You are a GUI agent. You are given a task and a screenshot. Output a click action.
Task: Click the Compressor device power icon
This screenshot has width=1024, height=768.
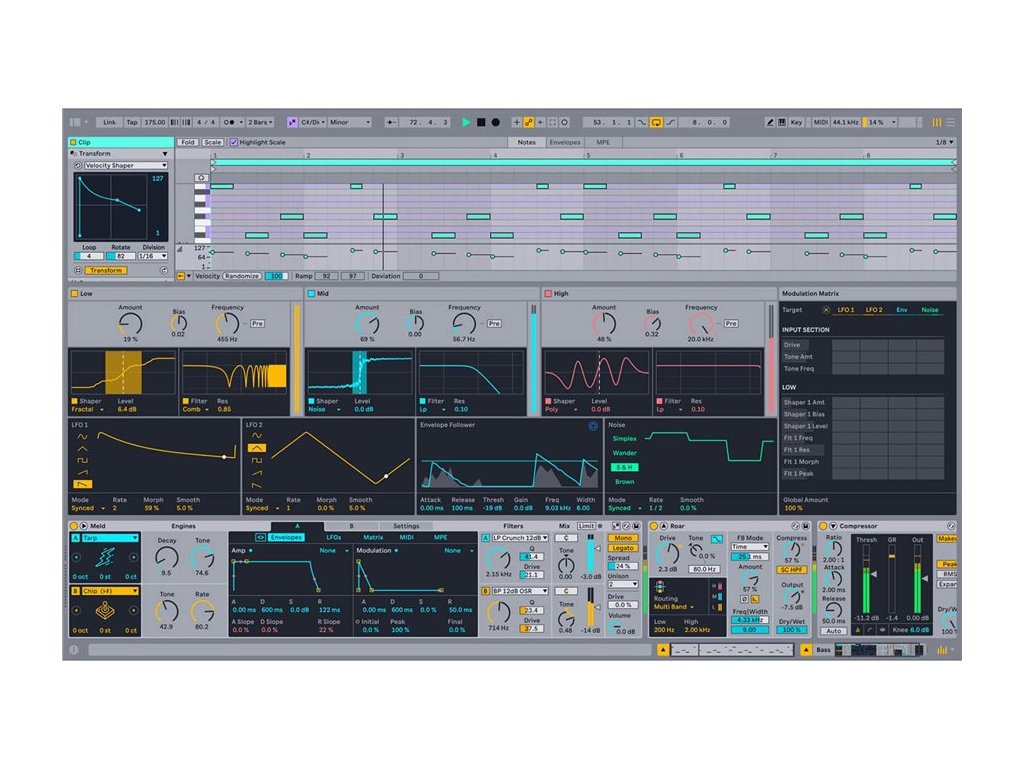[x=823, y=526]
